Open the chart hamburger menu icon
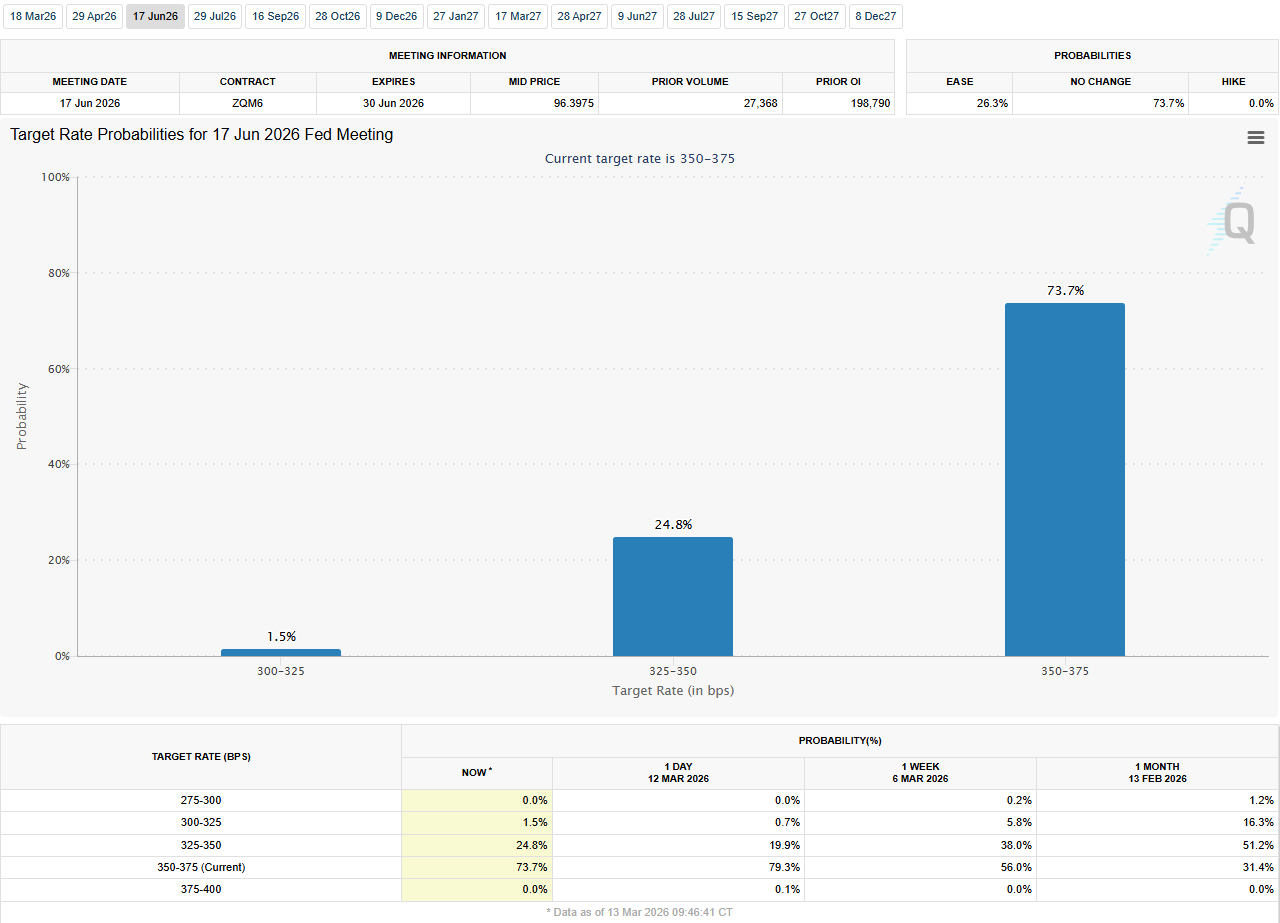1280x923 pixels. click(1256, 138)
